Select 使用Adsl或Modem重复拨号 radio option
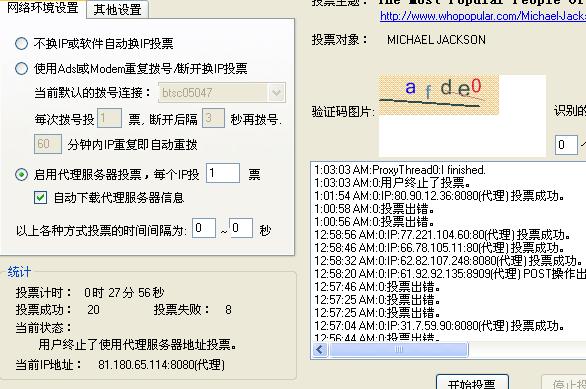Image resolution: width=586 pixels, height=389 pixels. pos(21,68)
